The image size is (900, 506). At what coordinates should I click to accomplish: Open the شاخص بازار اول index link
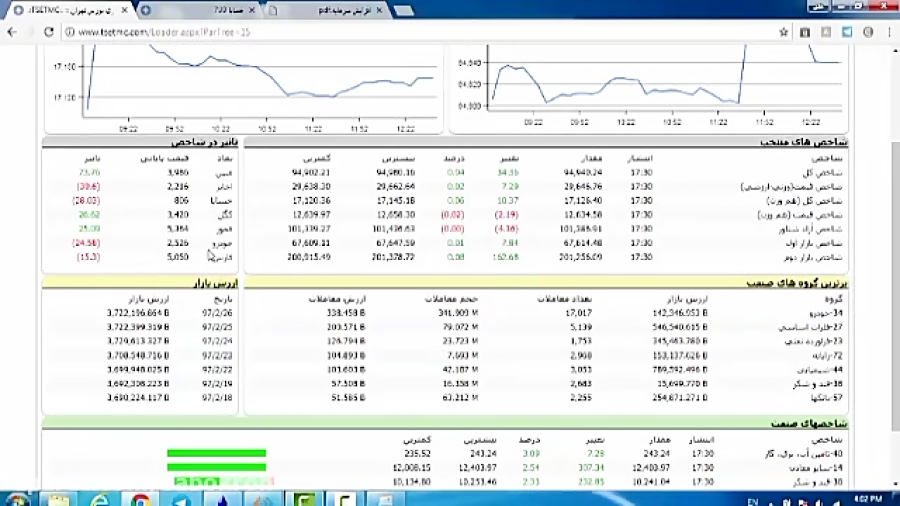click(813, 243)
